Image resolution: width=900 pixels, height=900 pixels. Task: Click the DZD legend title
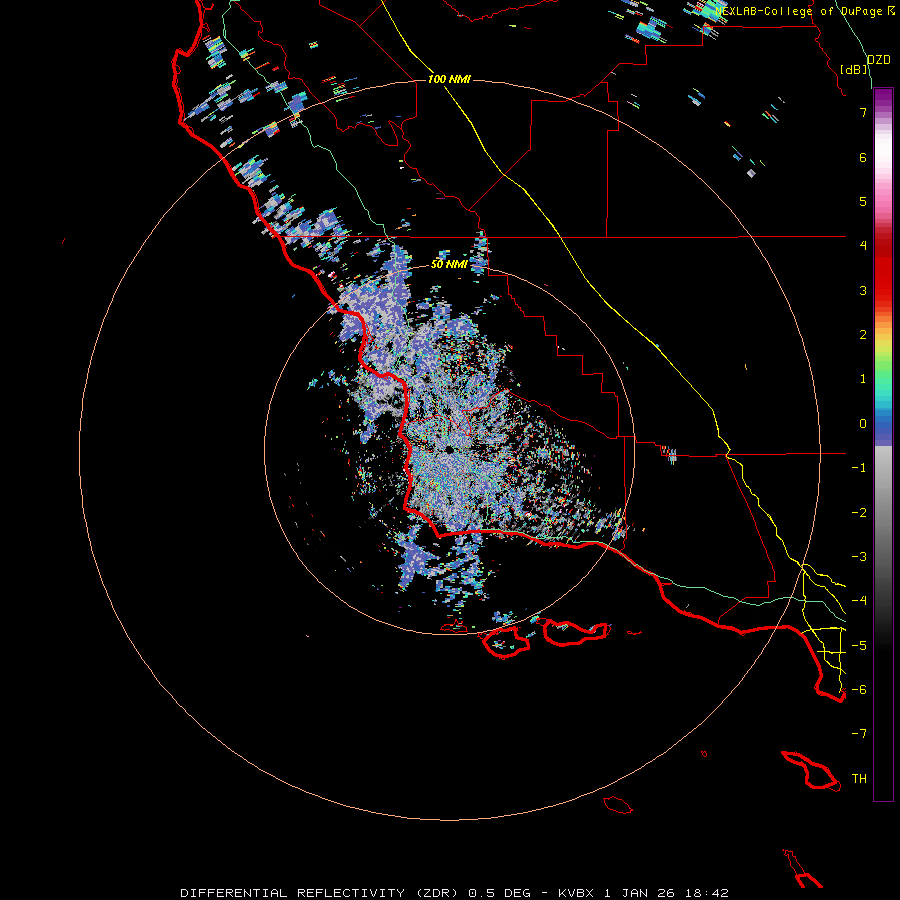(879, 60)
